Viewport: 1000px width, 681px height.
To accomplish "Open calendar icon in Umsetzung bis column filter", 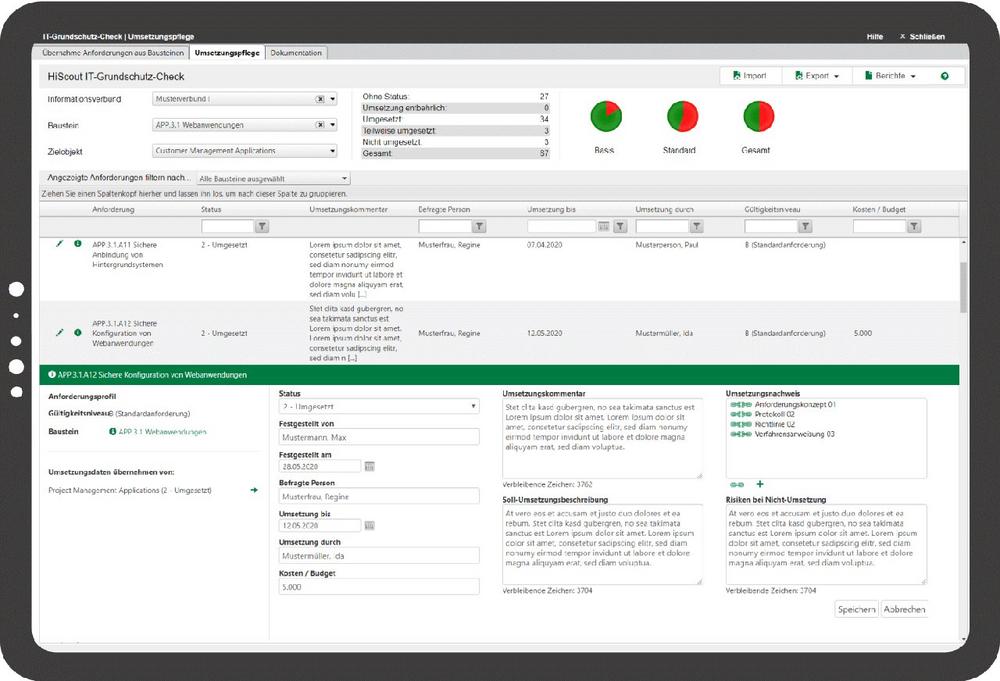I will point(603,227).
